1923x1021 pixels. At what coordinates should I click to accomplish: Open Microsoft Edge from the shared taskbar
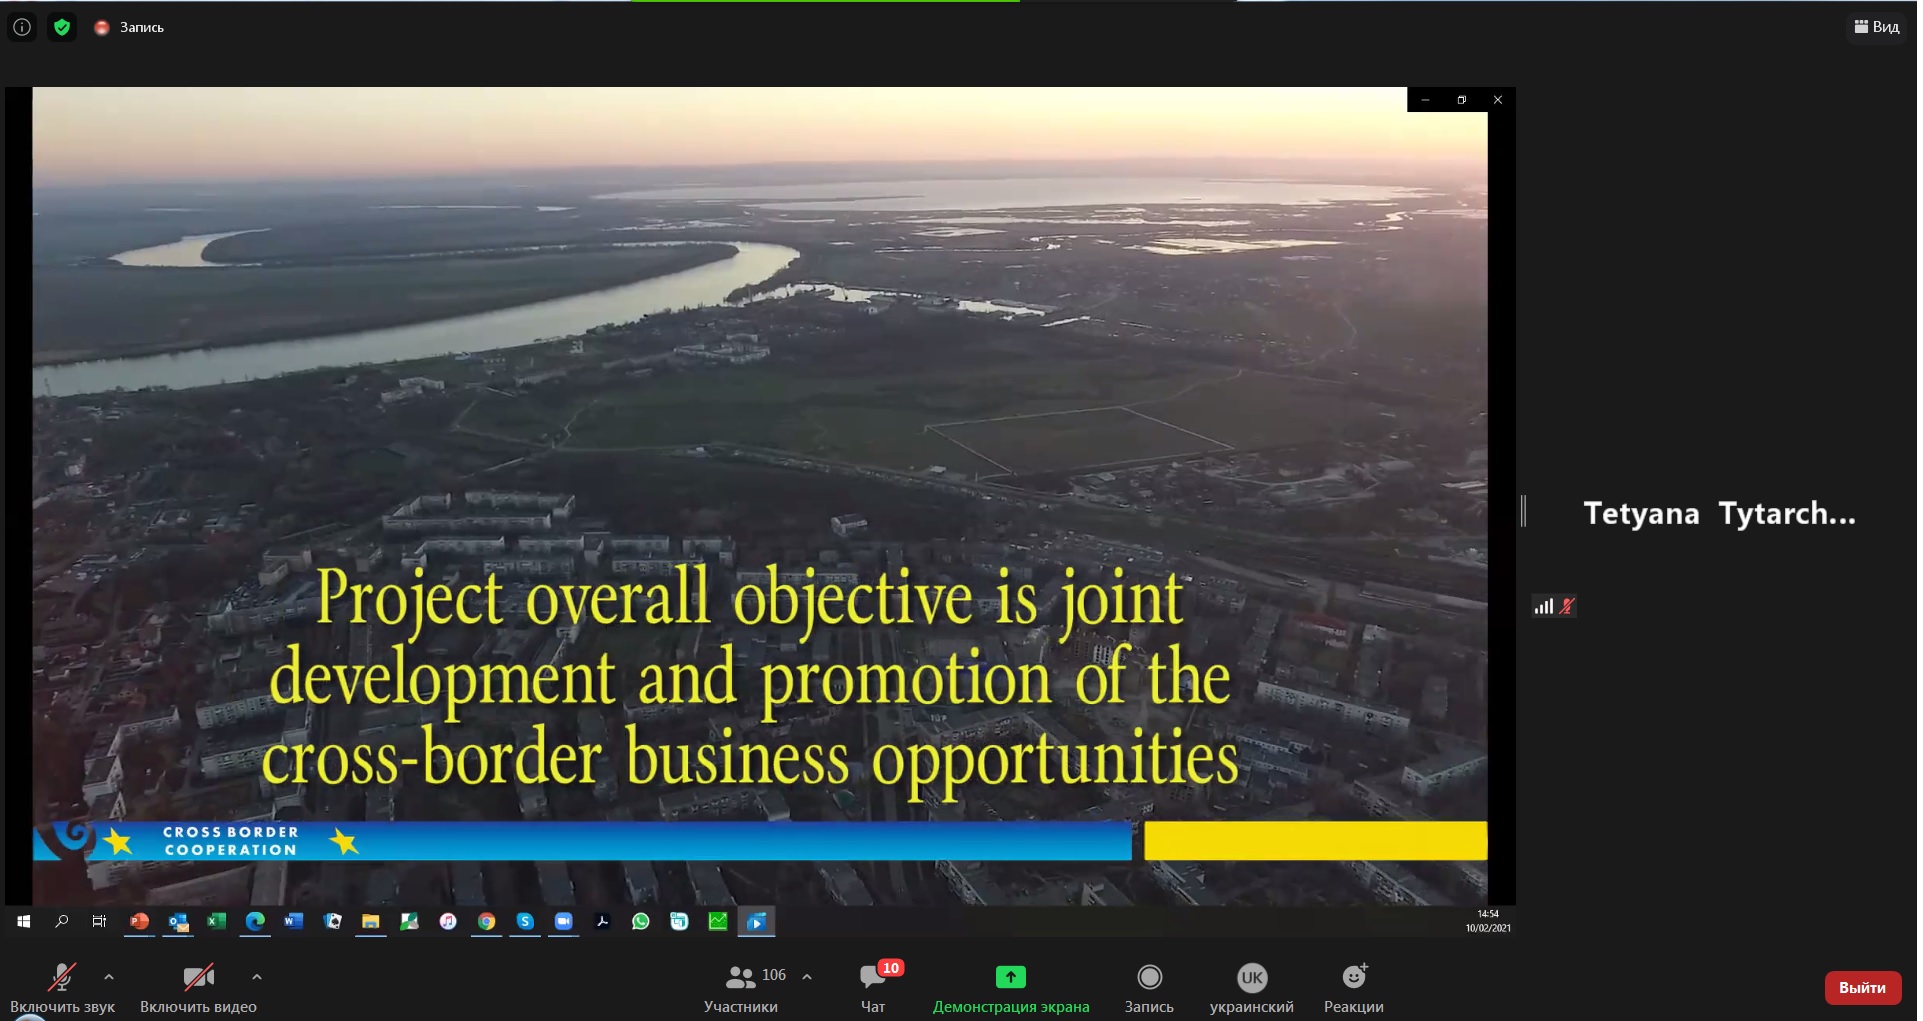pyautogui.click(x=255, y=921)
